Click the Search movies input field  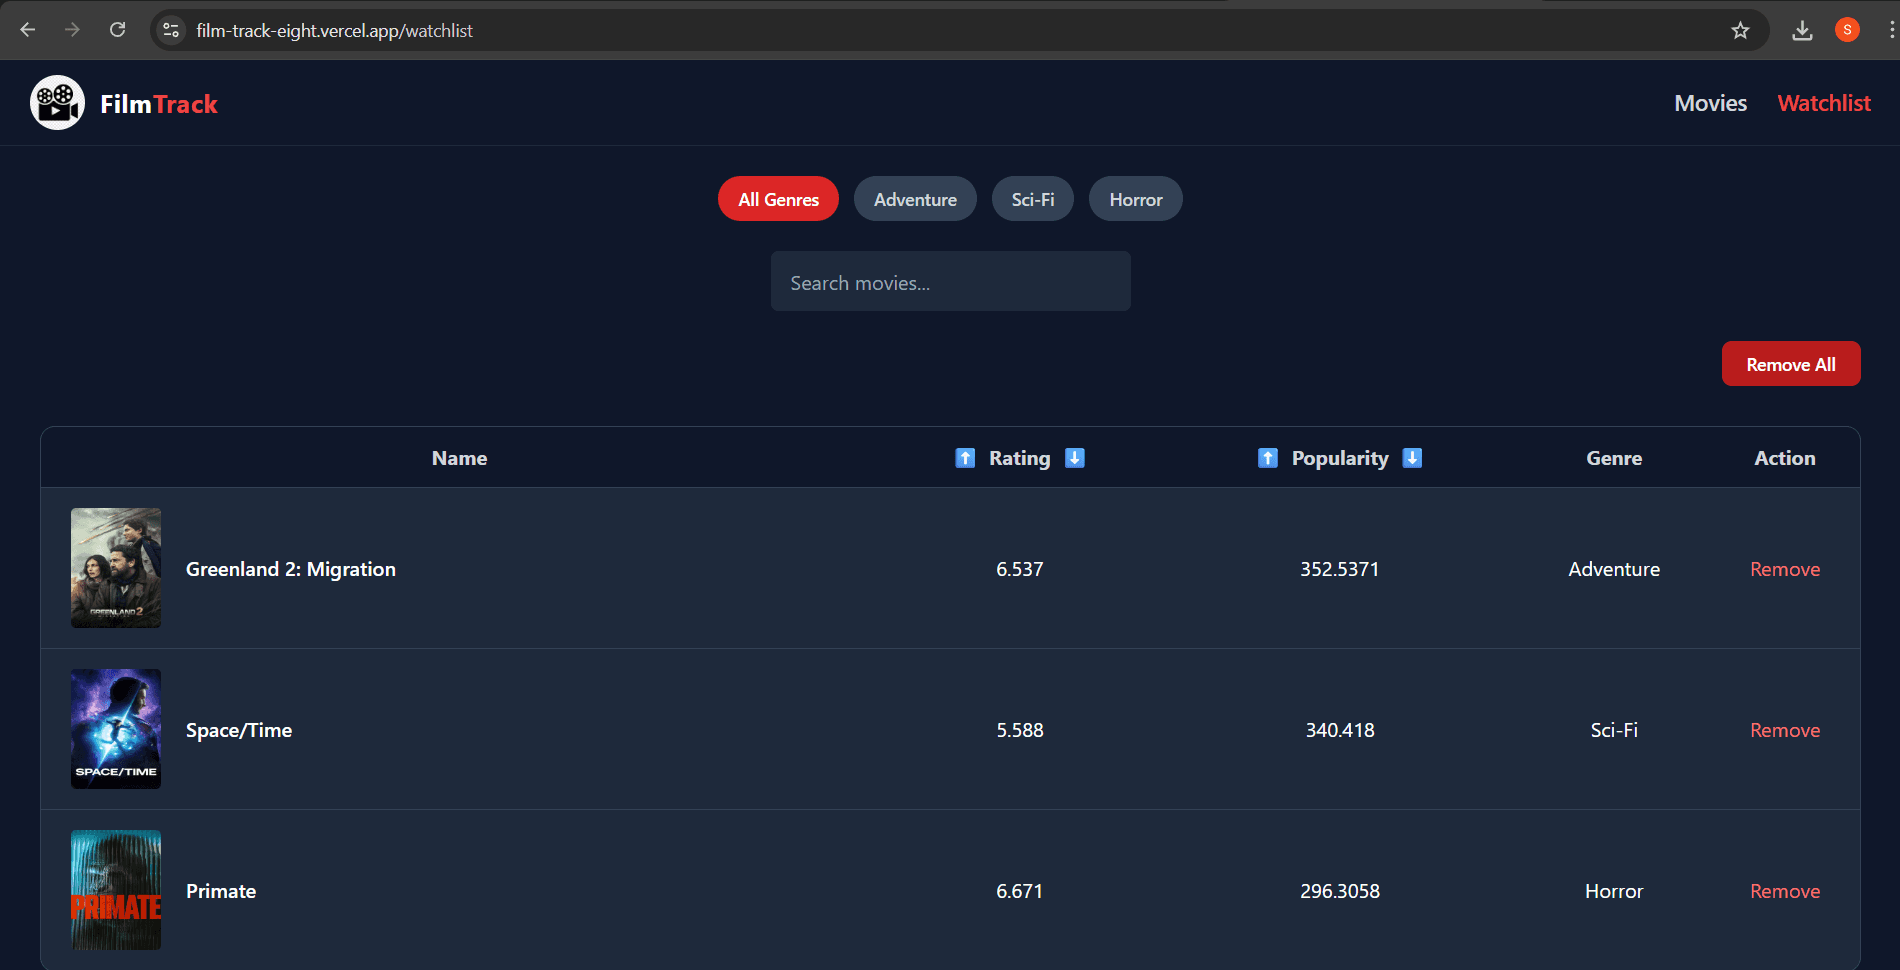pyautogui.click(x=950, y=281)
